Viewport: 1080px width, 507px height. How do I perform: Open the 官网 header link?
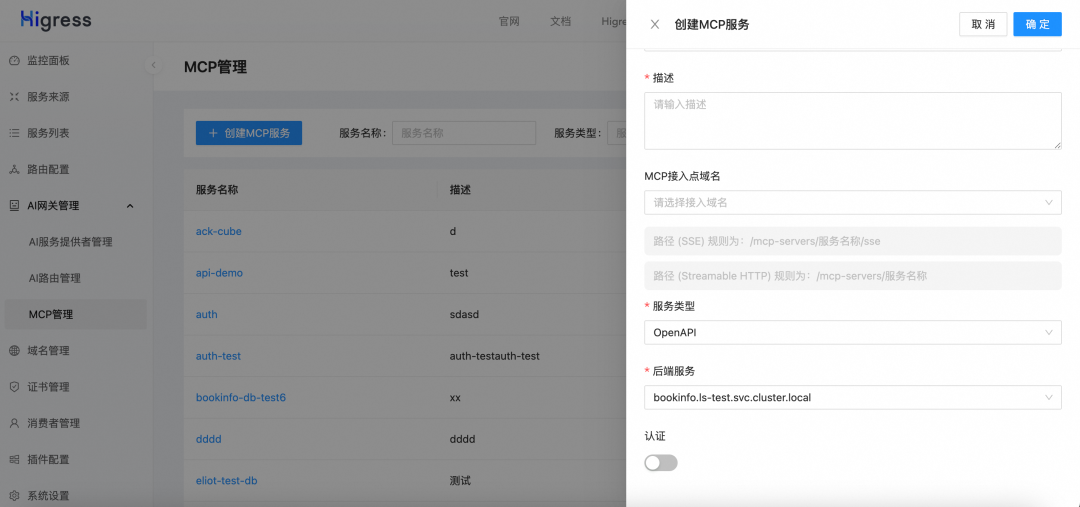tap(508, 21)
